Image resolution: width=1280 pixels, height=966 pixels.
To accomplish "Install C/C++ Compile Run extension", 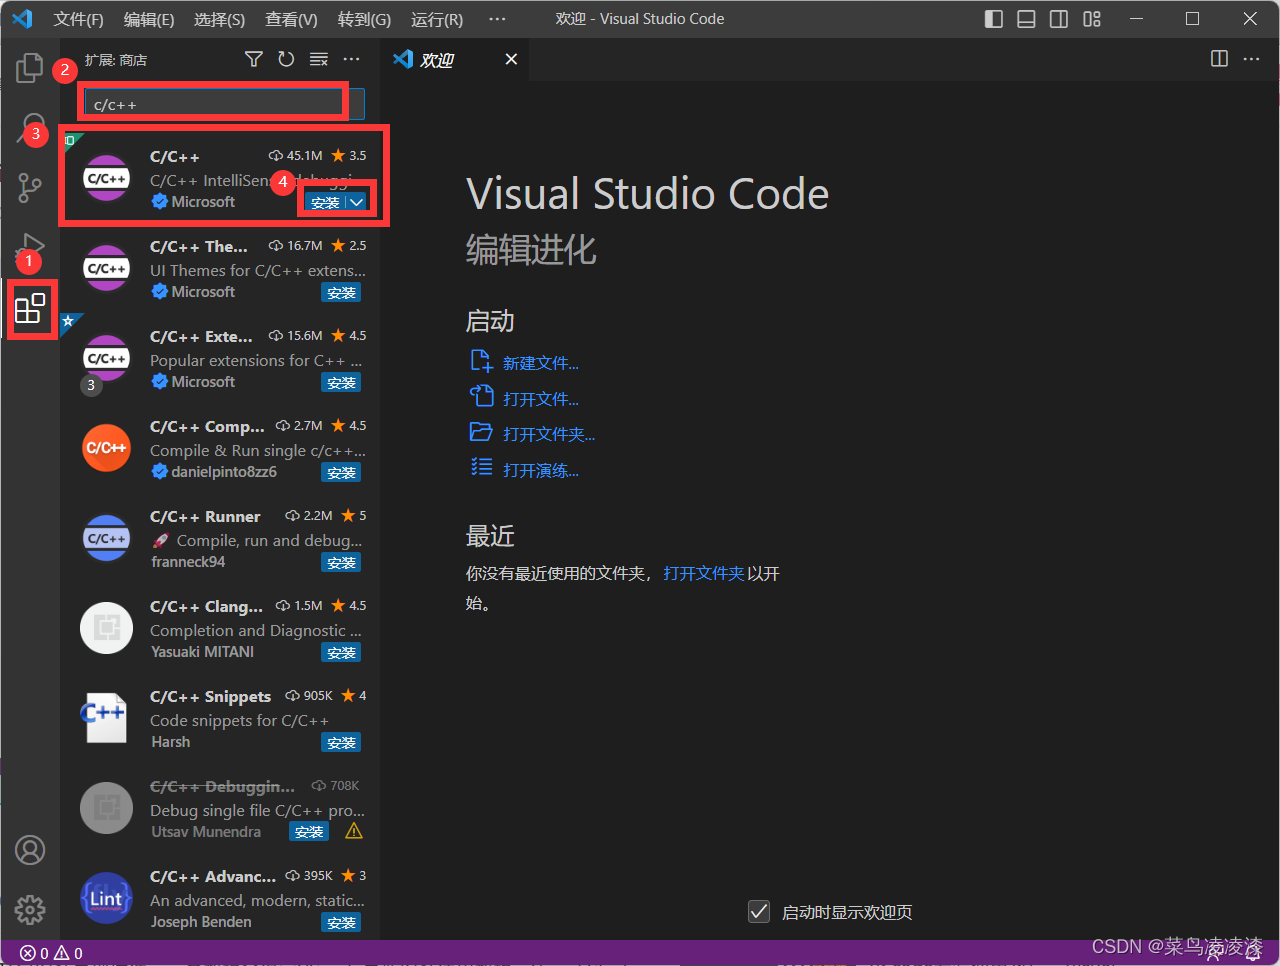I will click(x=341, y=473).
